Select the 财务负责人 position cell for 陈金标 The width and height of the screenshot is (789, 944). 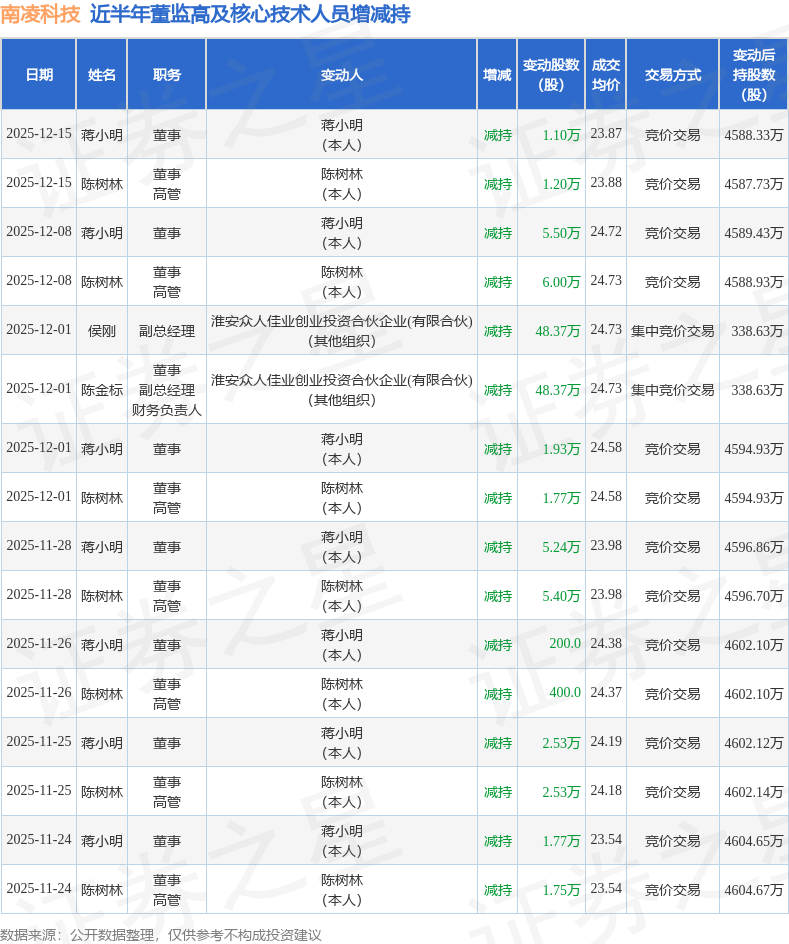point(167,410)
